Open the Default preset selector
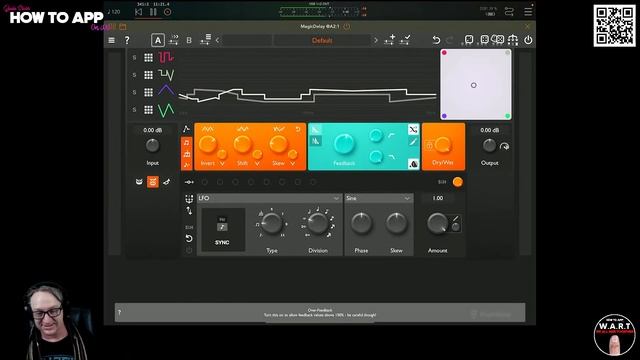The image size is (640, 360). [322, 40]
